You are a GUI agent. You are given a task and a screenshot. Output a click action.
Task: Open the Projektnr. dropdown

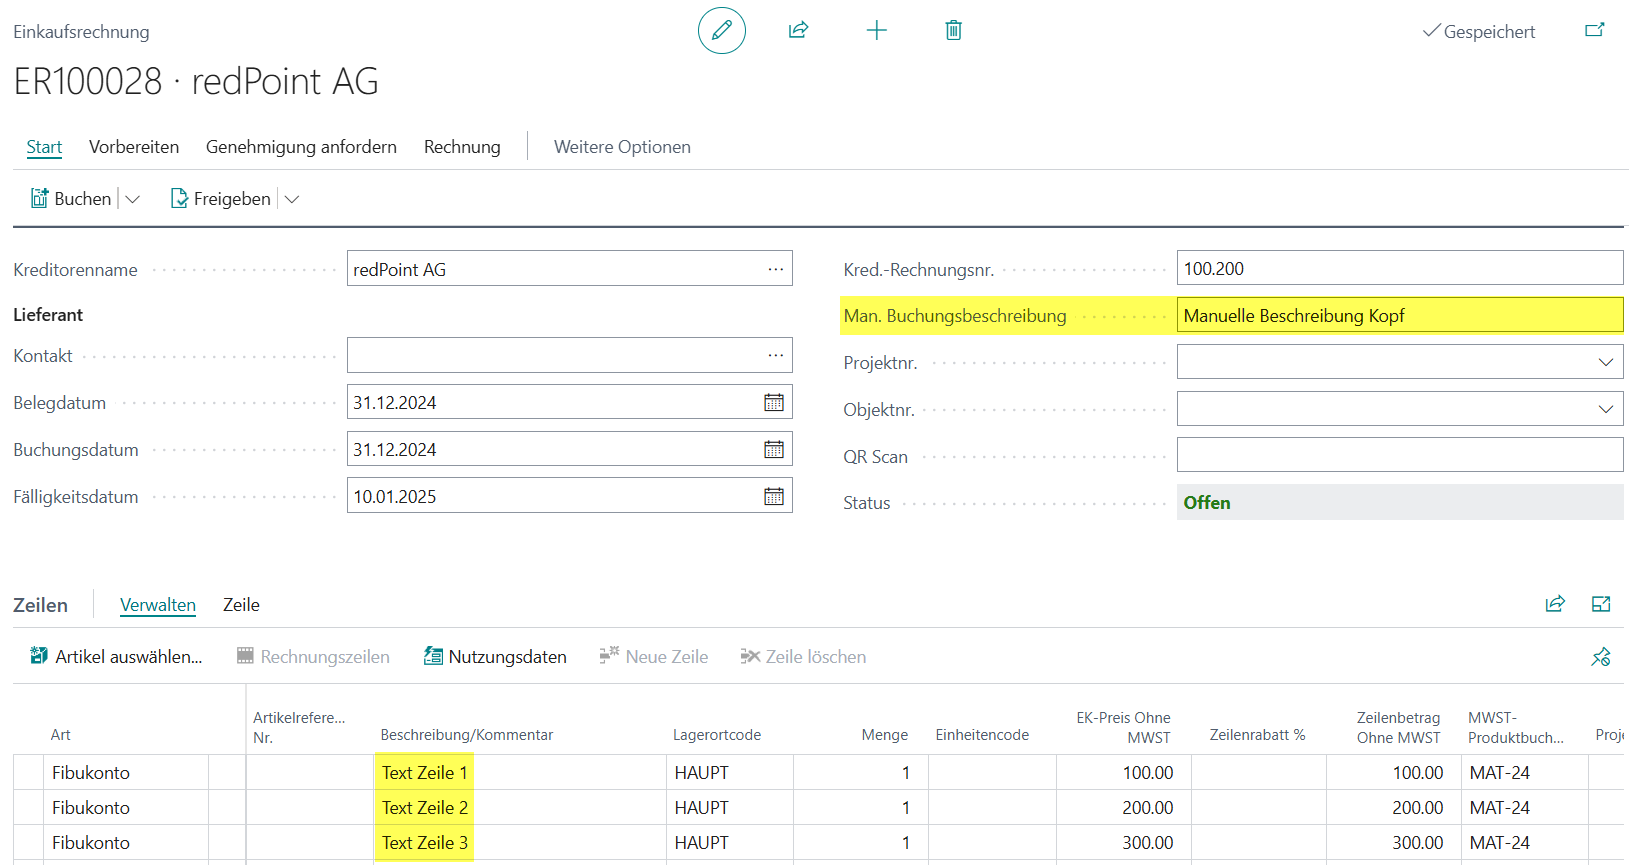tap(1606, 362)
